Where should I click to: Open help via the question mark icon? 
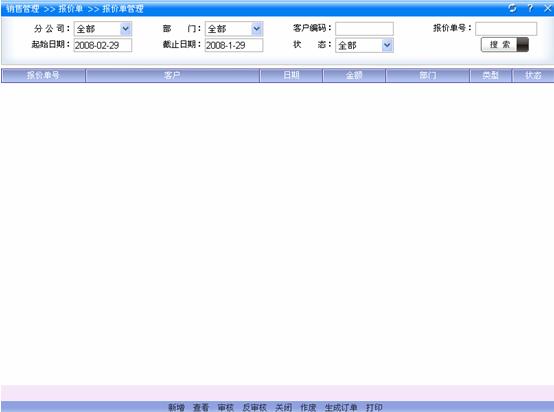pyautogui.click(x=530, y=8)
